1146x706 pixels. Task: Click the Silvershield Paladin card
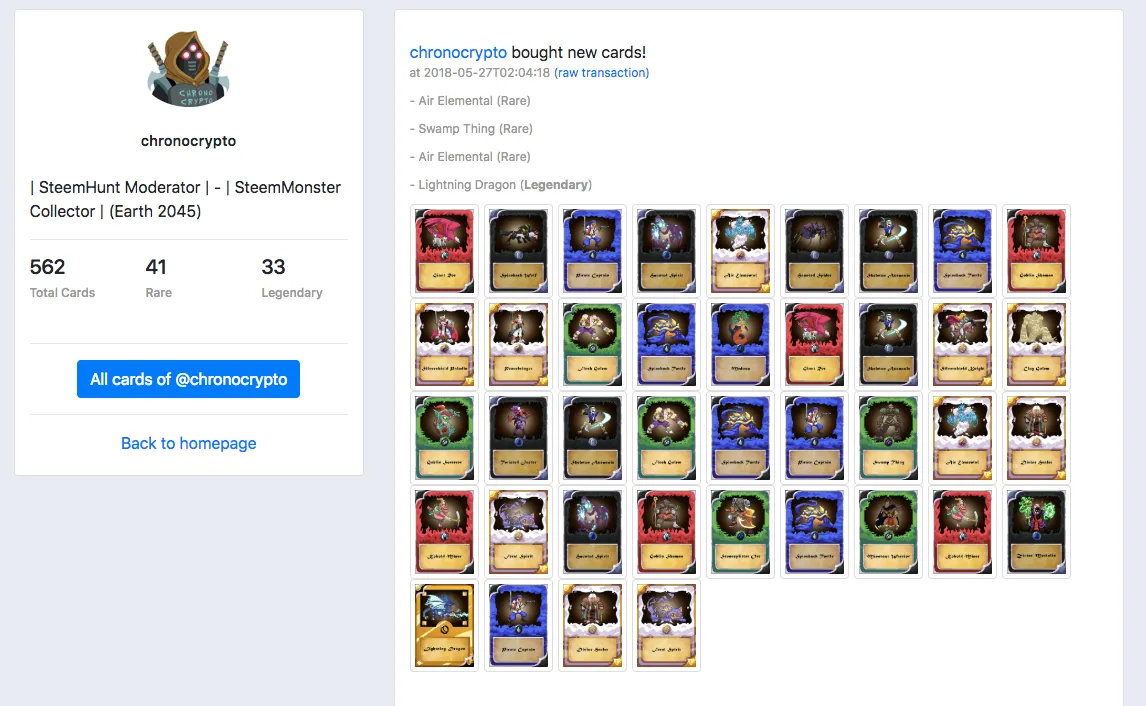[444, 345]
